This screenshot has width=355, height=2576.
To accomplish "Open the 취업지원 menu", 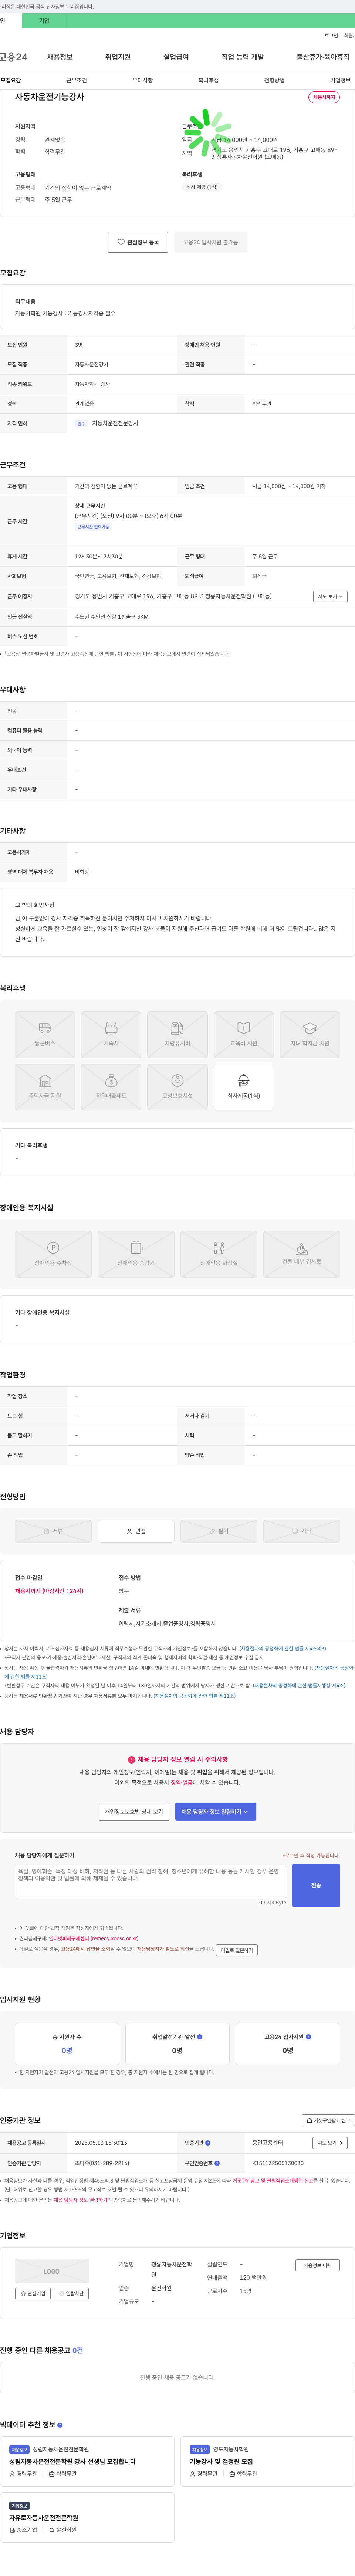I will (x=118, y=57).
